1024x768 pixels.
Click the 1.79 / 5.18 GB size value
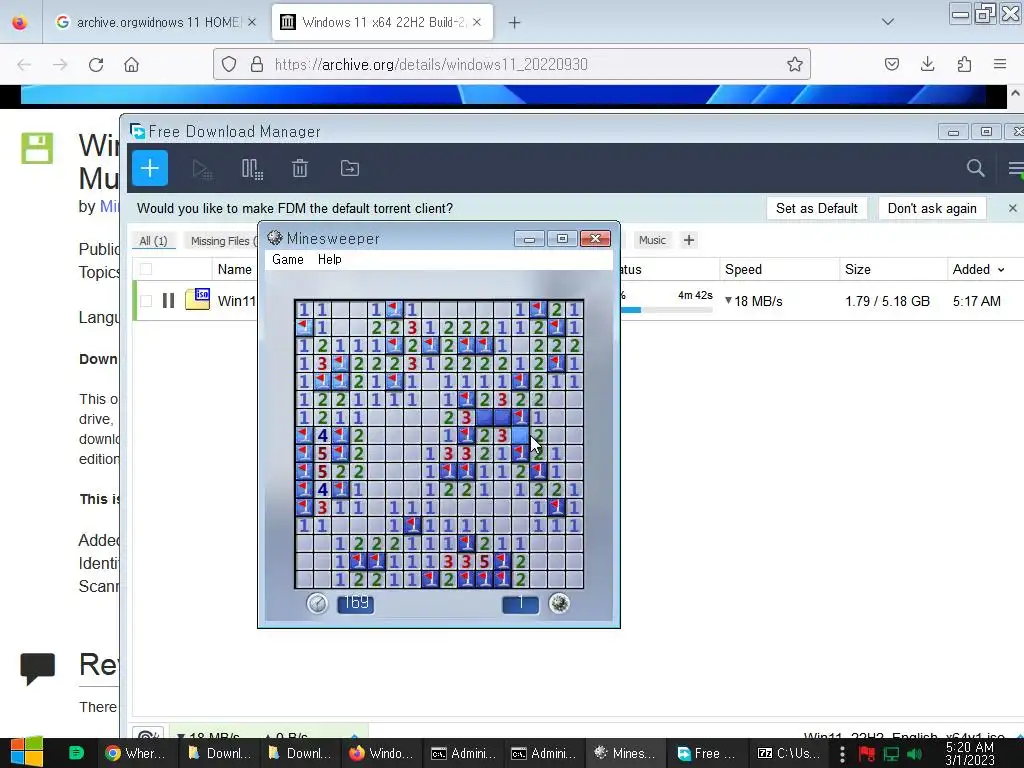[888, 301]
